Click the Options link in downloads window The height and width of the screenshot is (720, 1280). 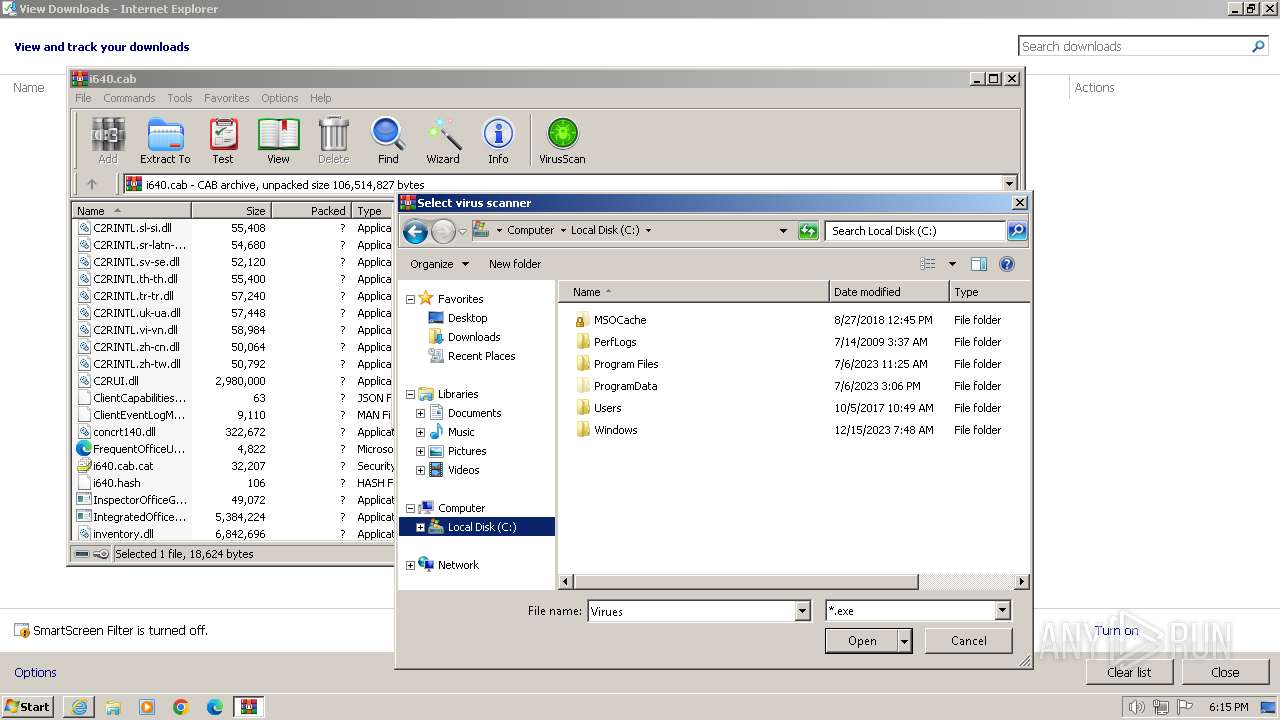pos(35,672)
